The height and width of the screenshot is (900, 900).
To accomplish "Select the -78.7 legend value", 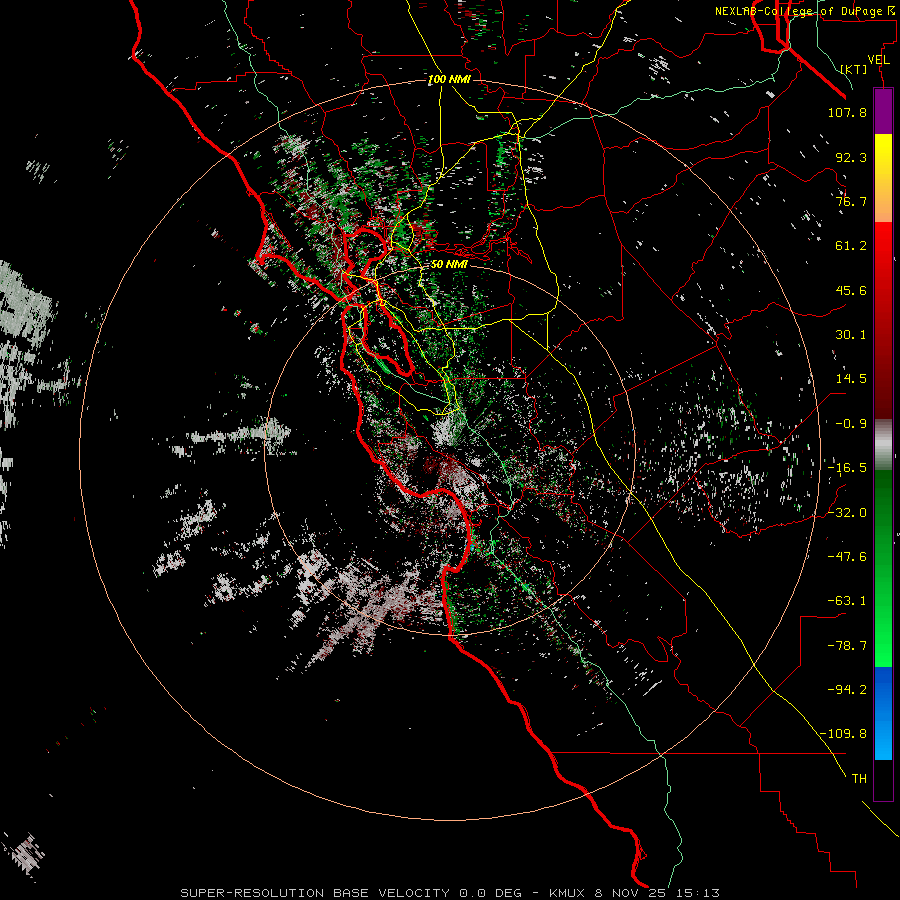I will click(x=847, y=646).
